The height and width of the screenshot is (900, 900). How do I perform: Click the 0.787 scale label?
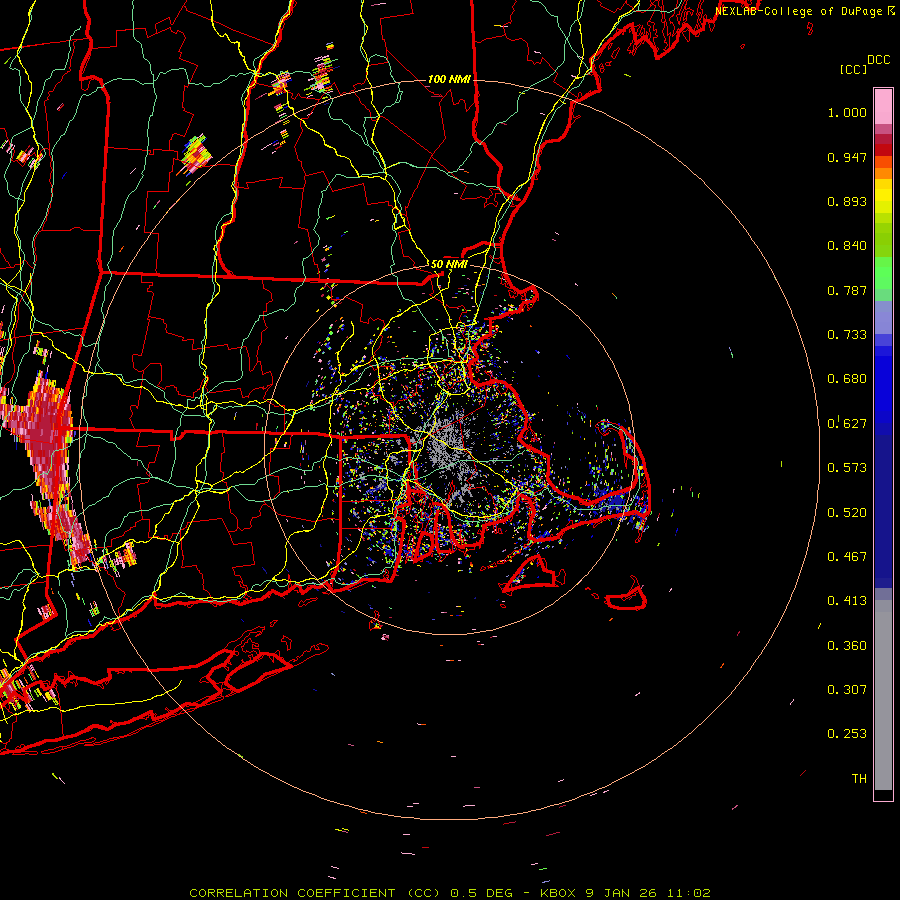847,290
